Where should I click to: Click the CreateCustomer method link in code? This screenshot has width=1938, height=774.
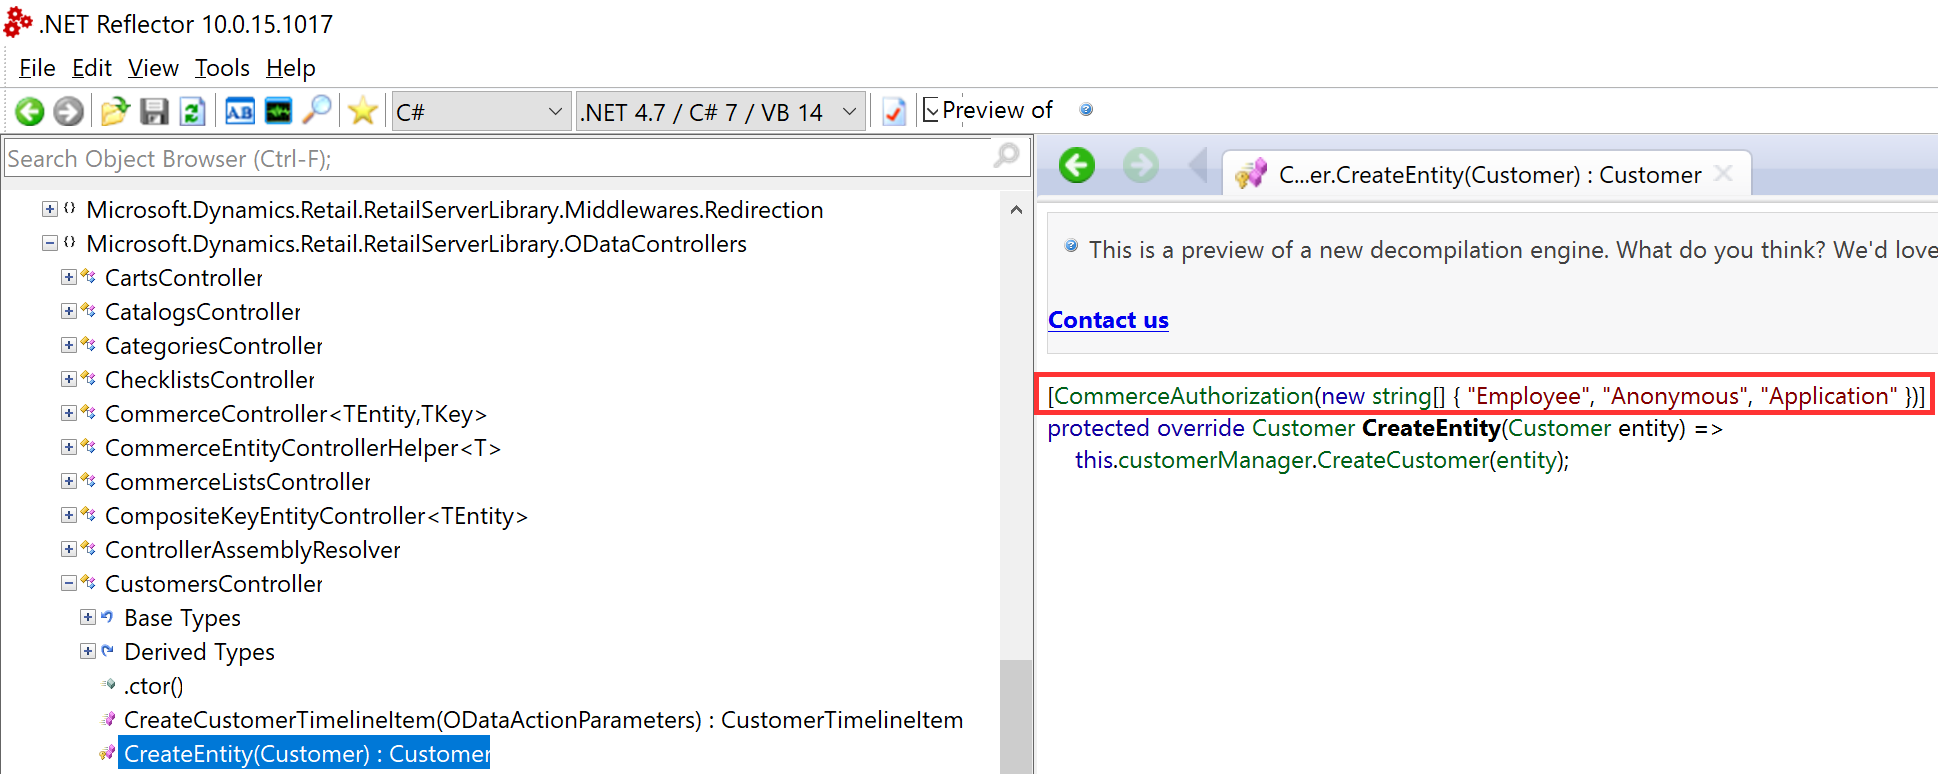[1403, 460]
